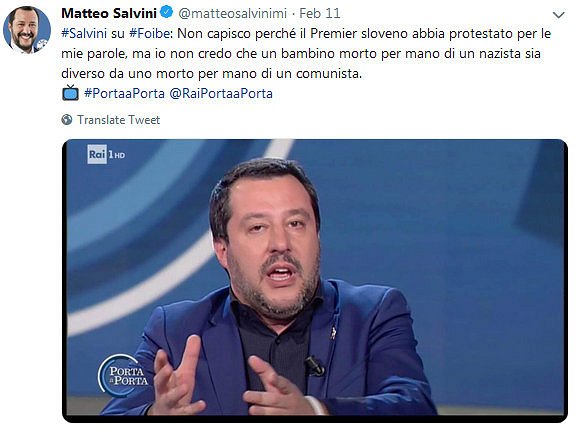This screenshot has height=433, width=577.
Task: Click Matteo Salvini's profile avatar
Action: click(x=26, y=29)
